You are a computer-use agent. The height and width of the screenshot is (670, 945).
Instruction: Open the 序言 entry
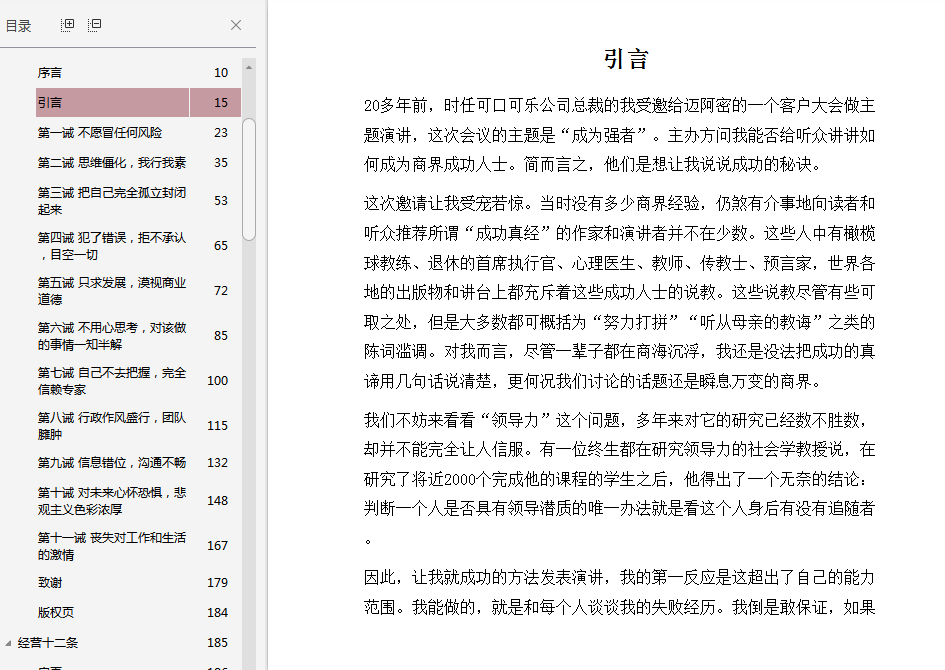click(49, 72)
